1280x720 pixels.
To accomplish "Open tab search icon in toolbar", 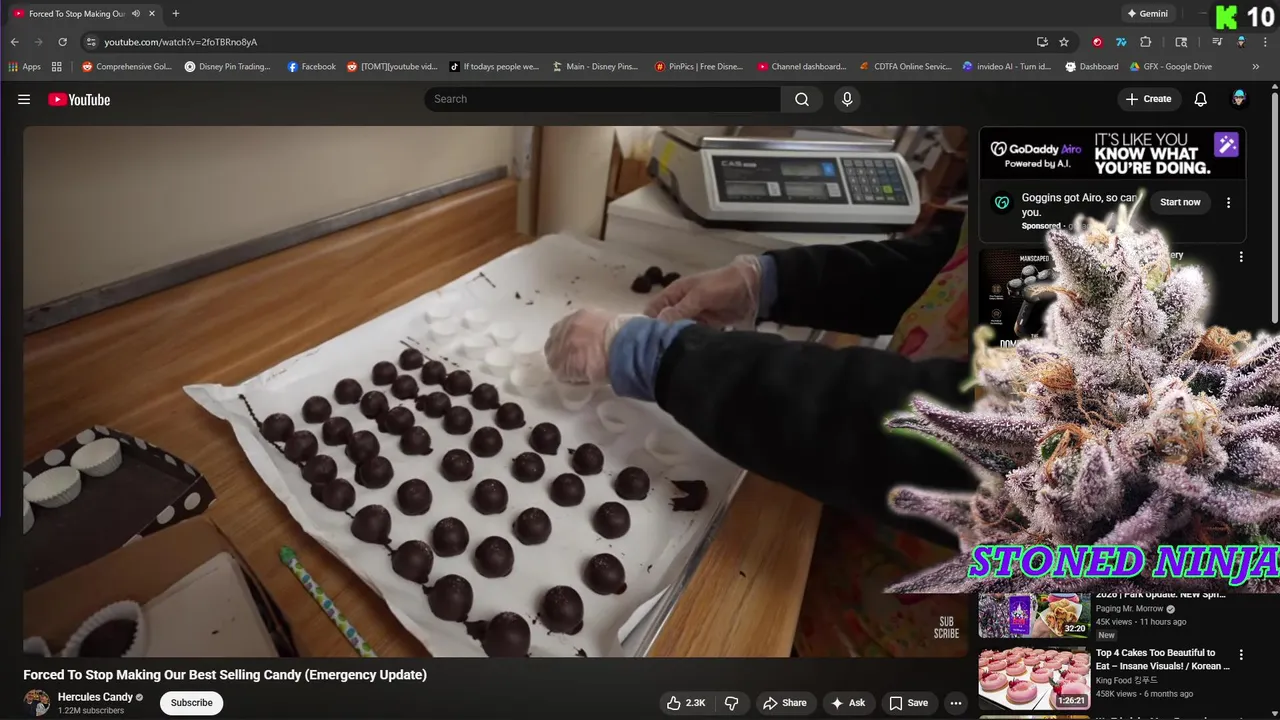I will pyautogui.click(x=1181, y=42).
